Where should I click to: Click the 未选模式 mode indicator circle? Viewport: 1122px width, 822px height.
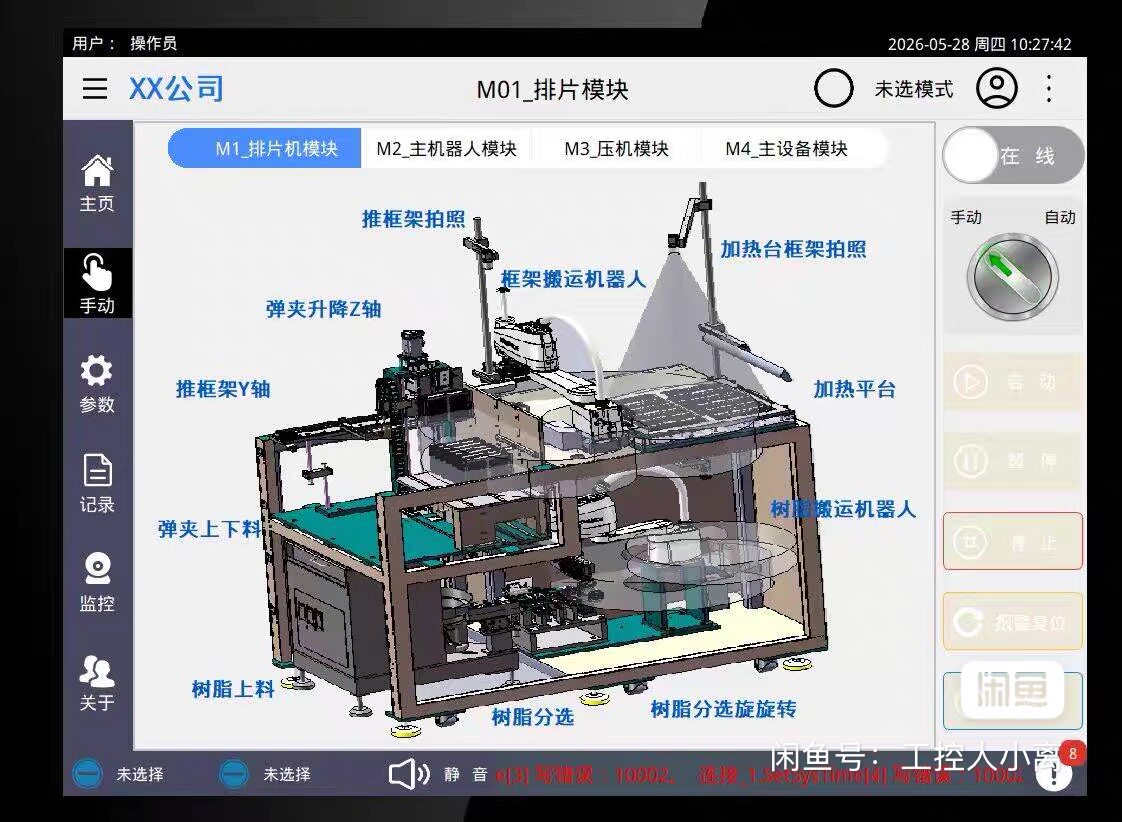click(834, 89)
